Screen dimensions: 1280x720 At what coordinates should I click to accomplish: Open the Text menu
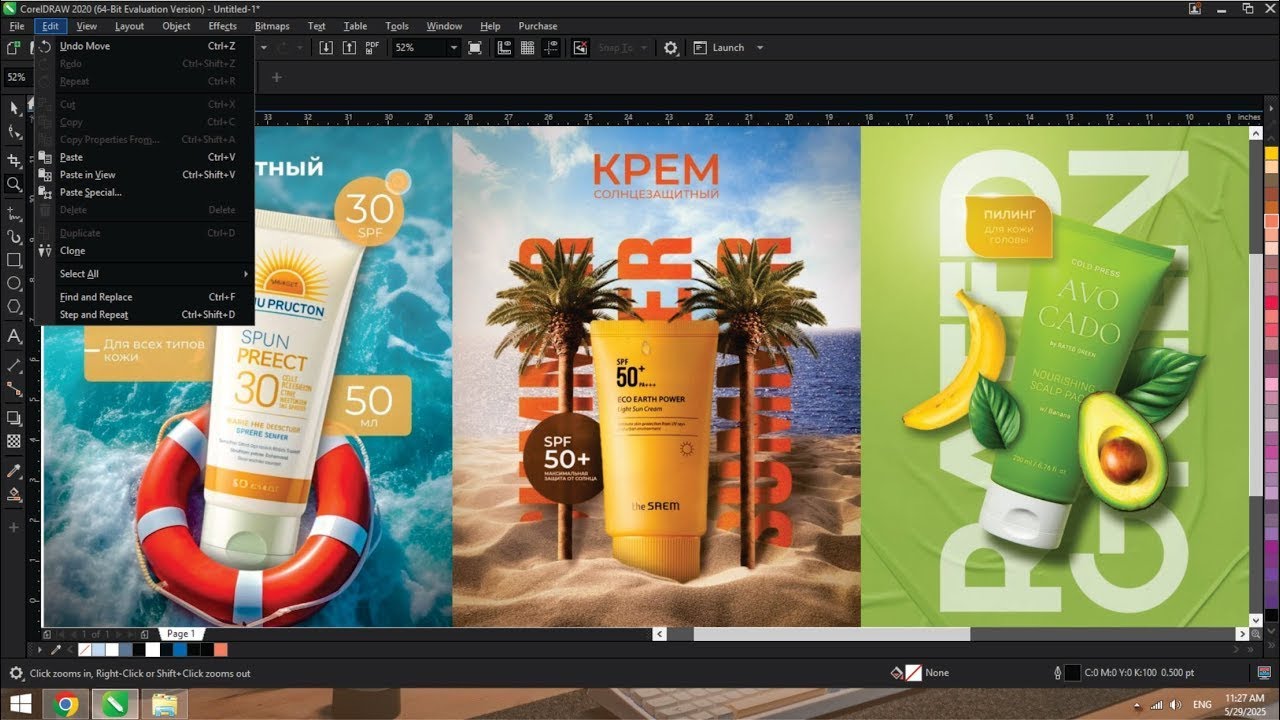(316, 26)
